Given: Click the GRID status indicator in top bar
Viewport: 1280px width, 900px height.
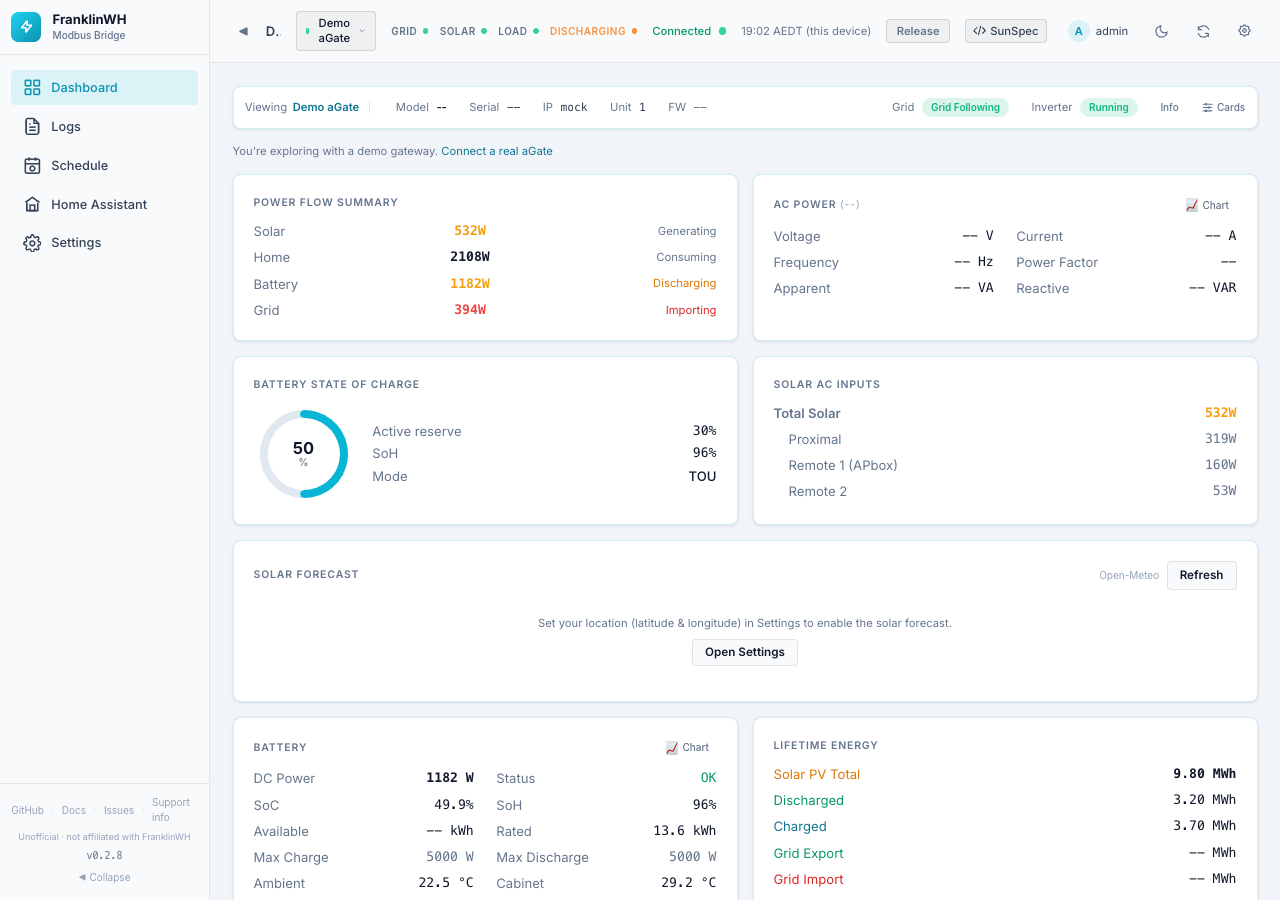Looking at the screenshot, I should tap(409, 31).
